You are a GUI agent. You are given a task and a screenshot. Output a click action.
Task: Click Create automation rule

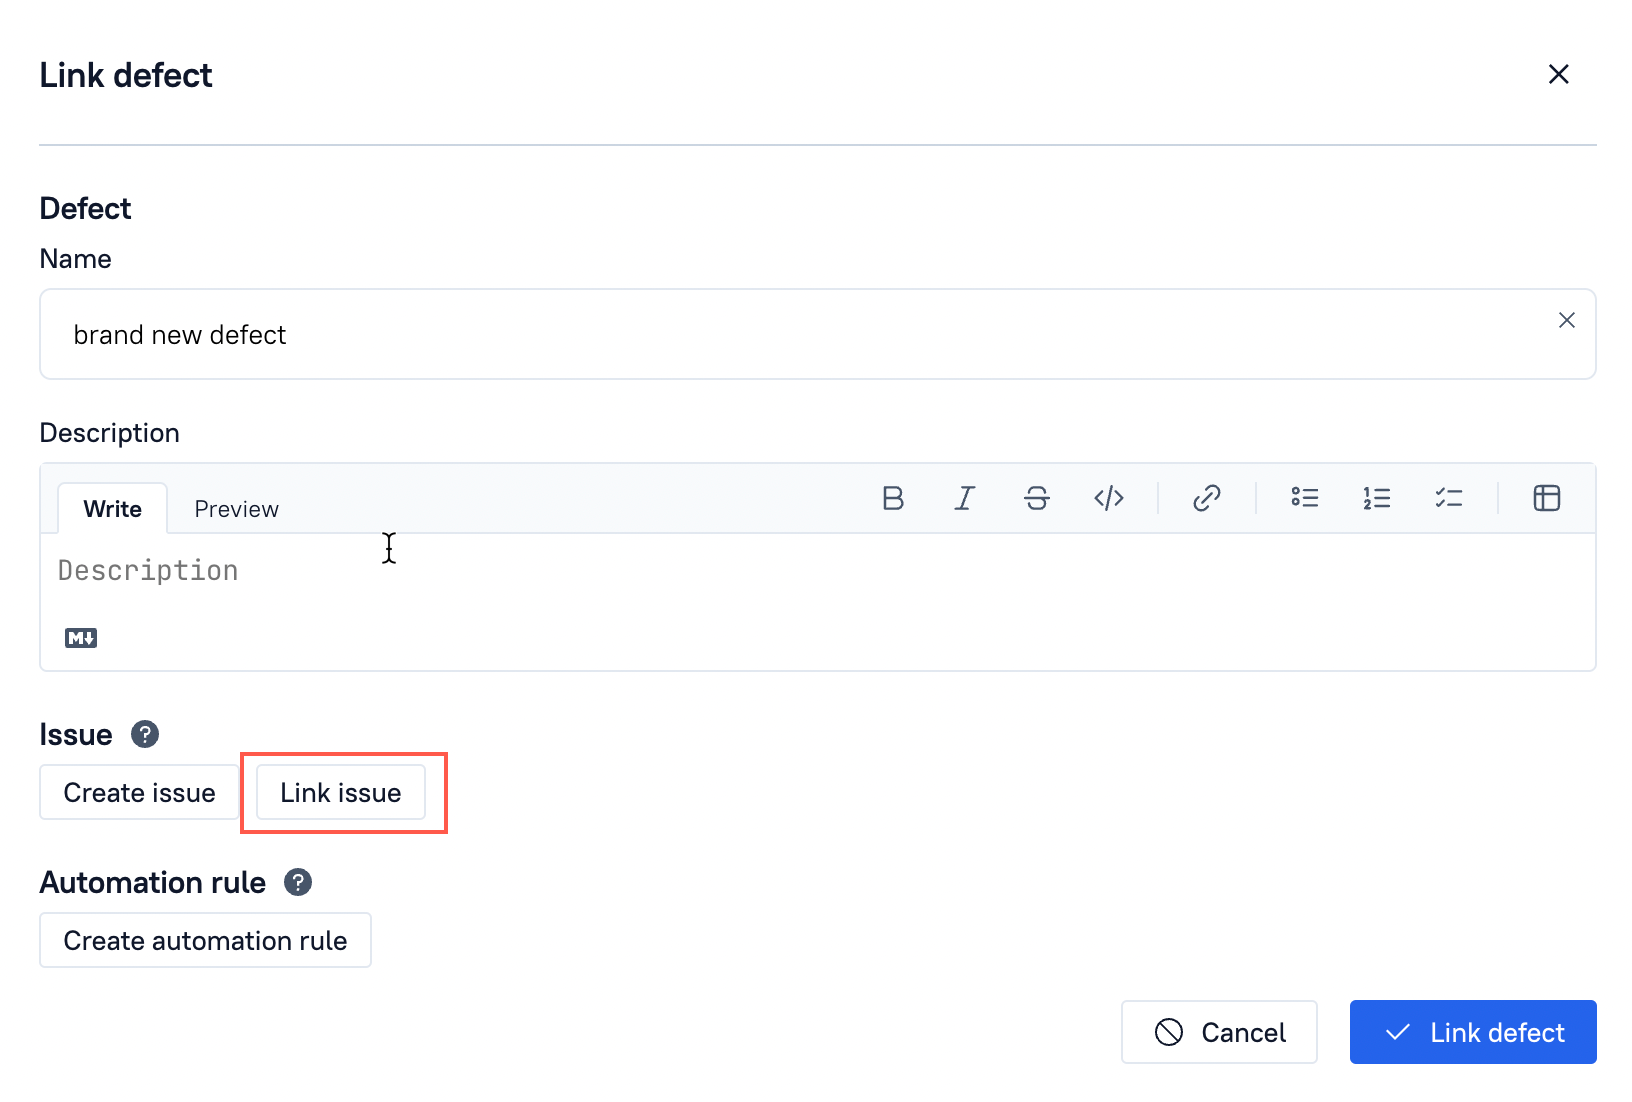click(205, 940)
